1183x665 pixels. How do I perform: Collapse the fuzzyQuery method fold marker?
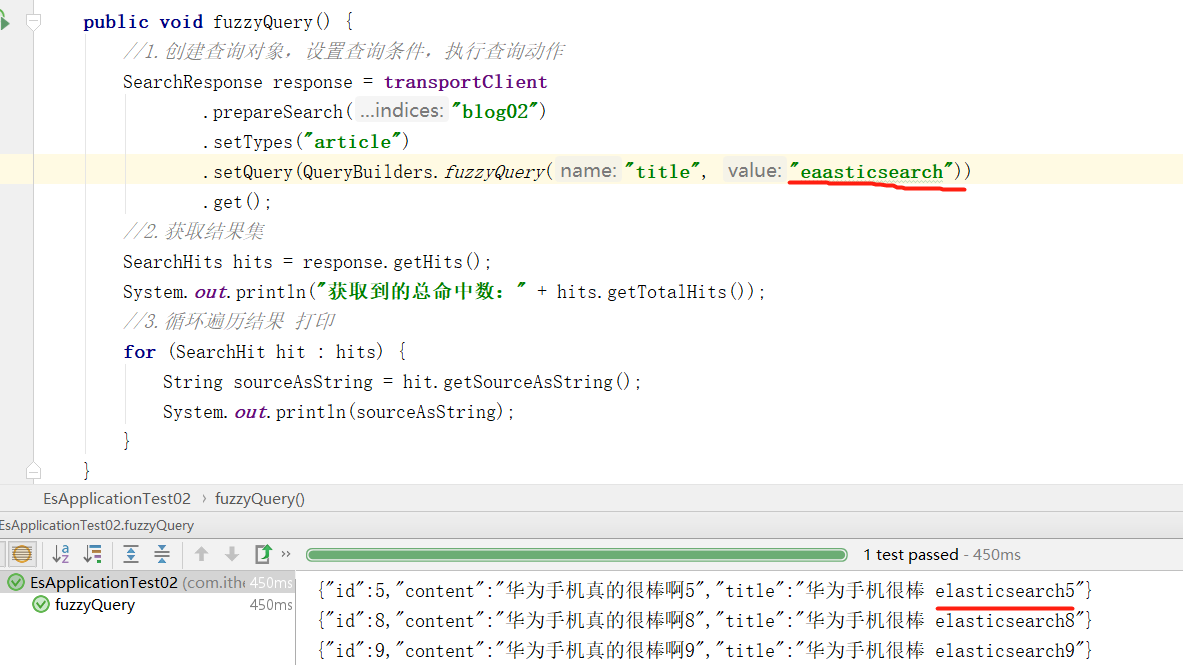tap(34, 21)
